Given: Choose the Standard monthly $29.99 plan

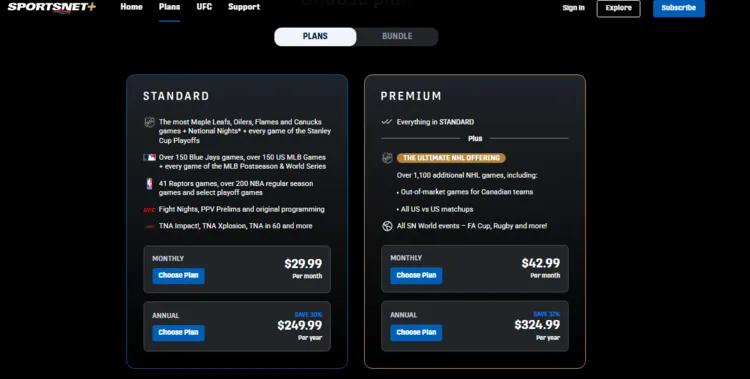Looking at the screenshot, I should click(x=178, y=276).
